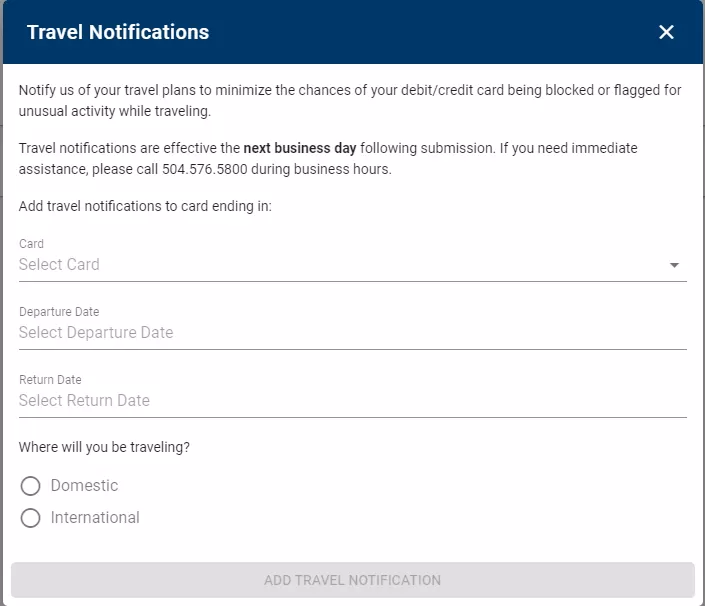Click the "Departure Date" field label
This screenshot has width=705, height=606.
pos(59,312)
